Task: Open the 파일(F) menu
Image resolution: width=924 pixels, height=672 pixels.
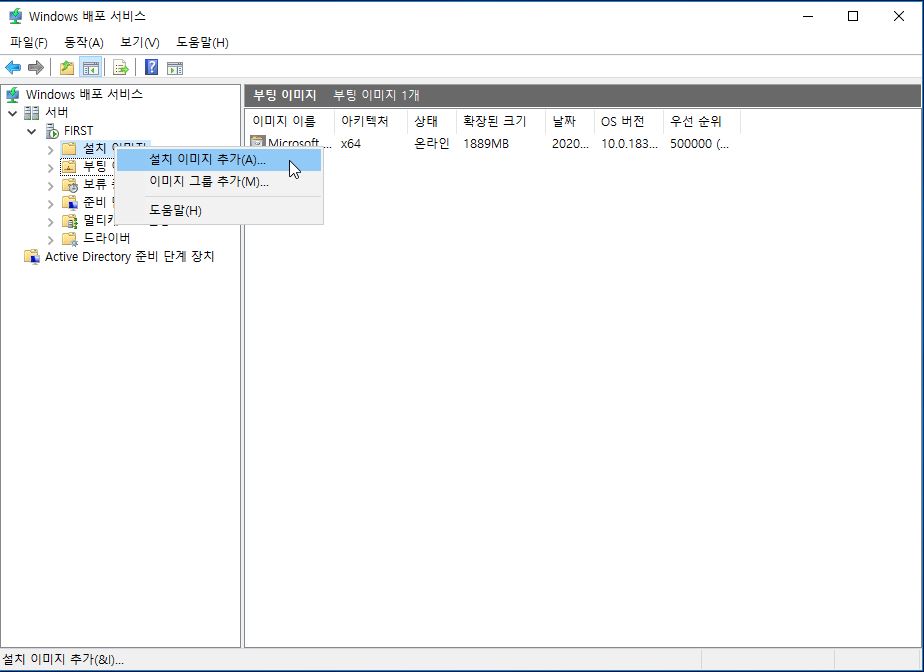Action: click(x=29, y=42)
